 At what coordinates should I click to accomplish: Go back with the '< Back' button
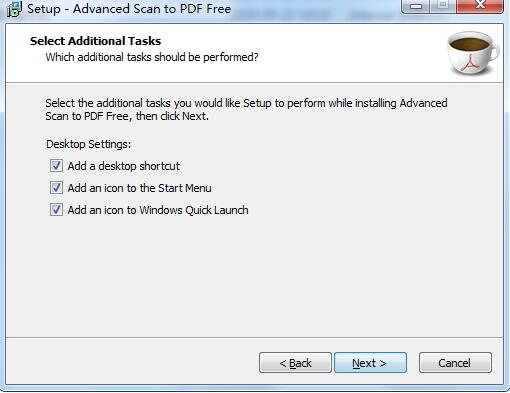(x=295, y=363)
